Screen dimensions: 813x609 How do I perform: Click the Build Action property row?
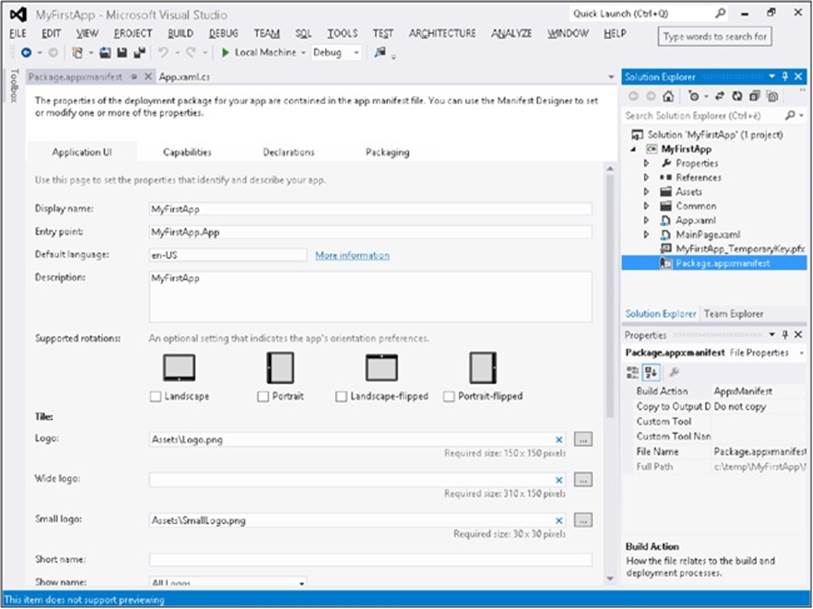716,391
